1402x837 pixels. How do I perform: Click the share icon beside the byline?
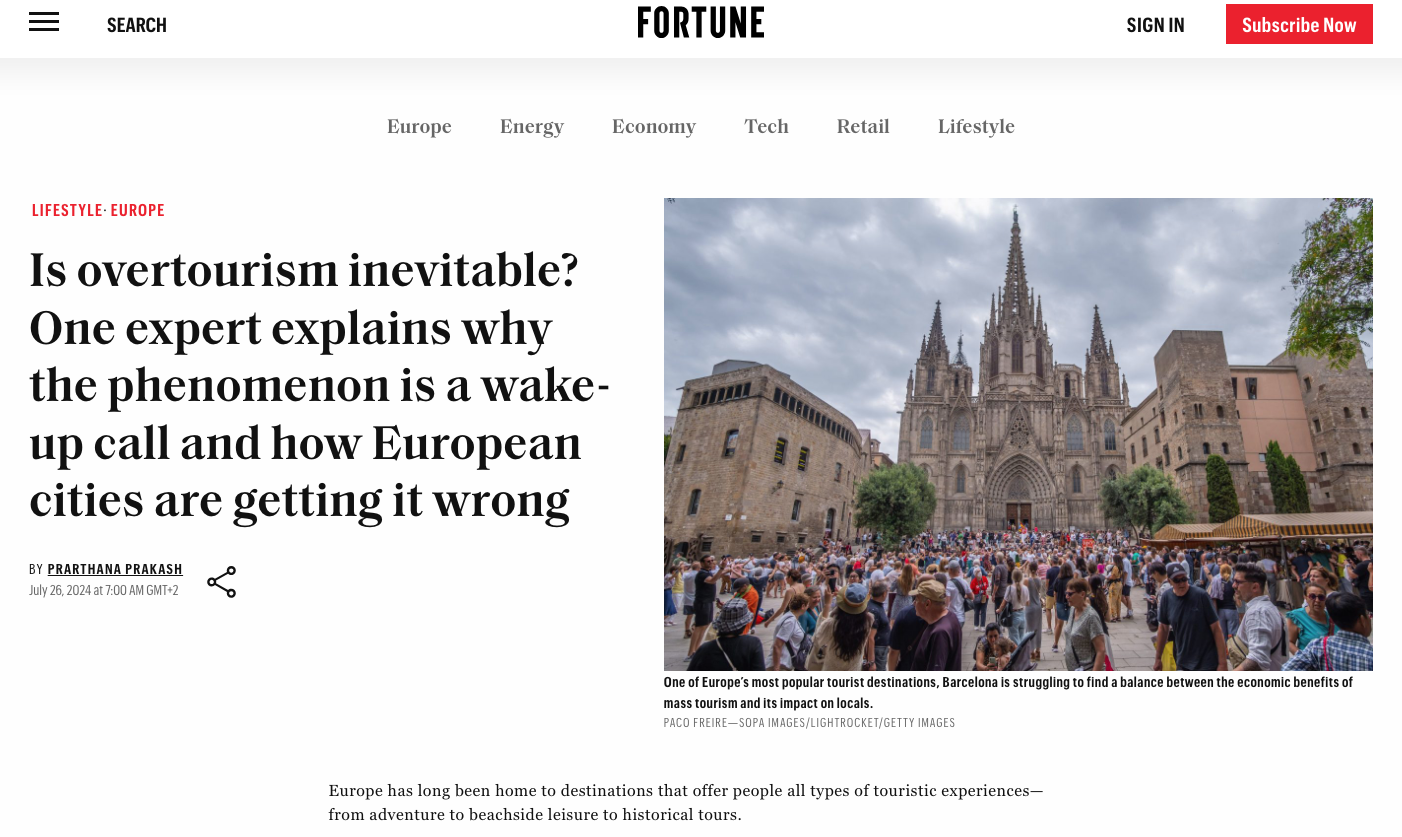[x=222, y=582]
